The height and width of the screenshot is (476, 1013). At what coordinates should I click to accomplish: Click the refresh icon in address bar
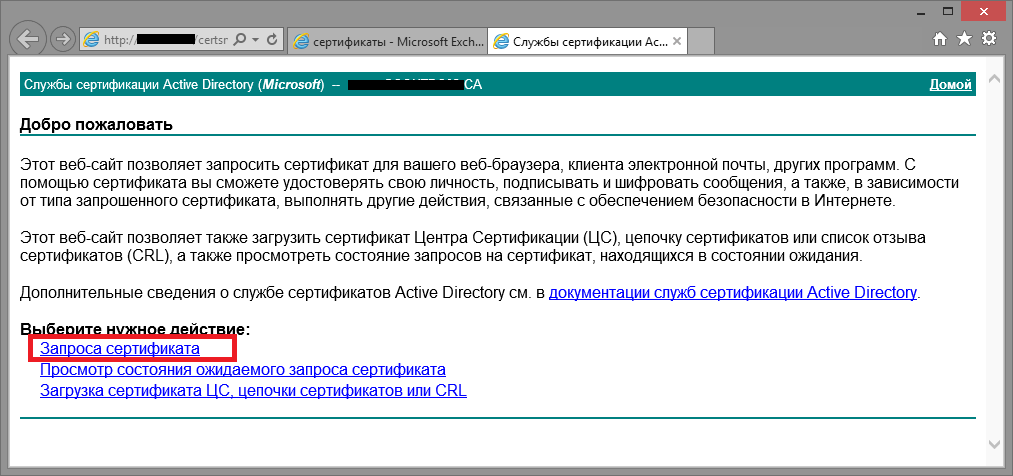pos(273,40)
